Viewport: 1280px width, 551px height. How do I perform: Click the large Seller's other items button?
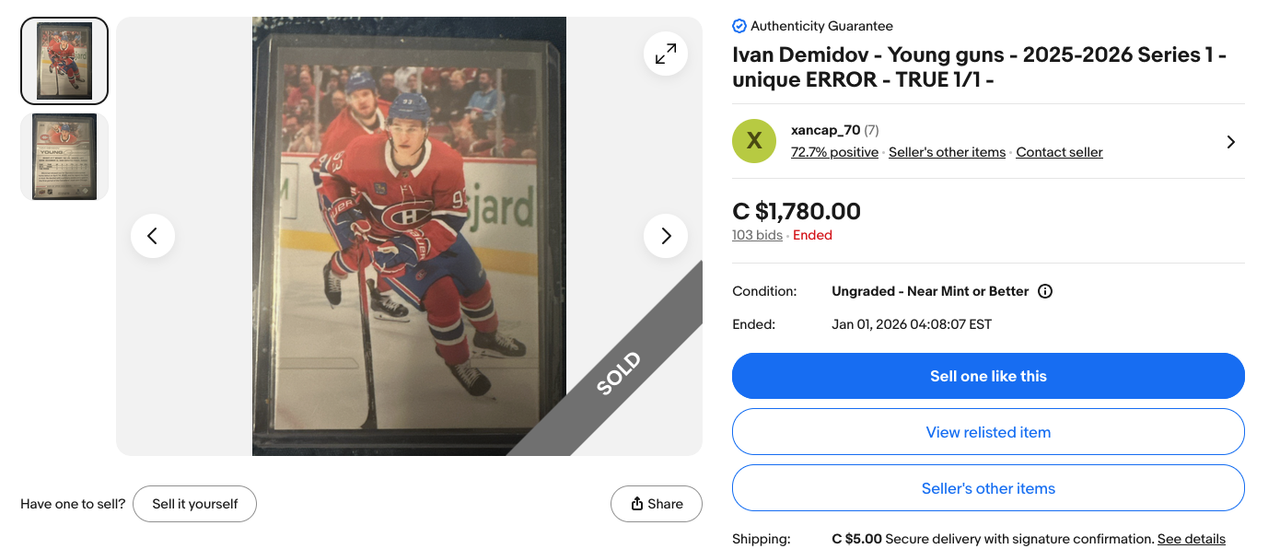coord(988,488)
